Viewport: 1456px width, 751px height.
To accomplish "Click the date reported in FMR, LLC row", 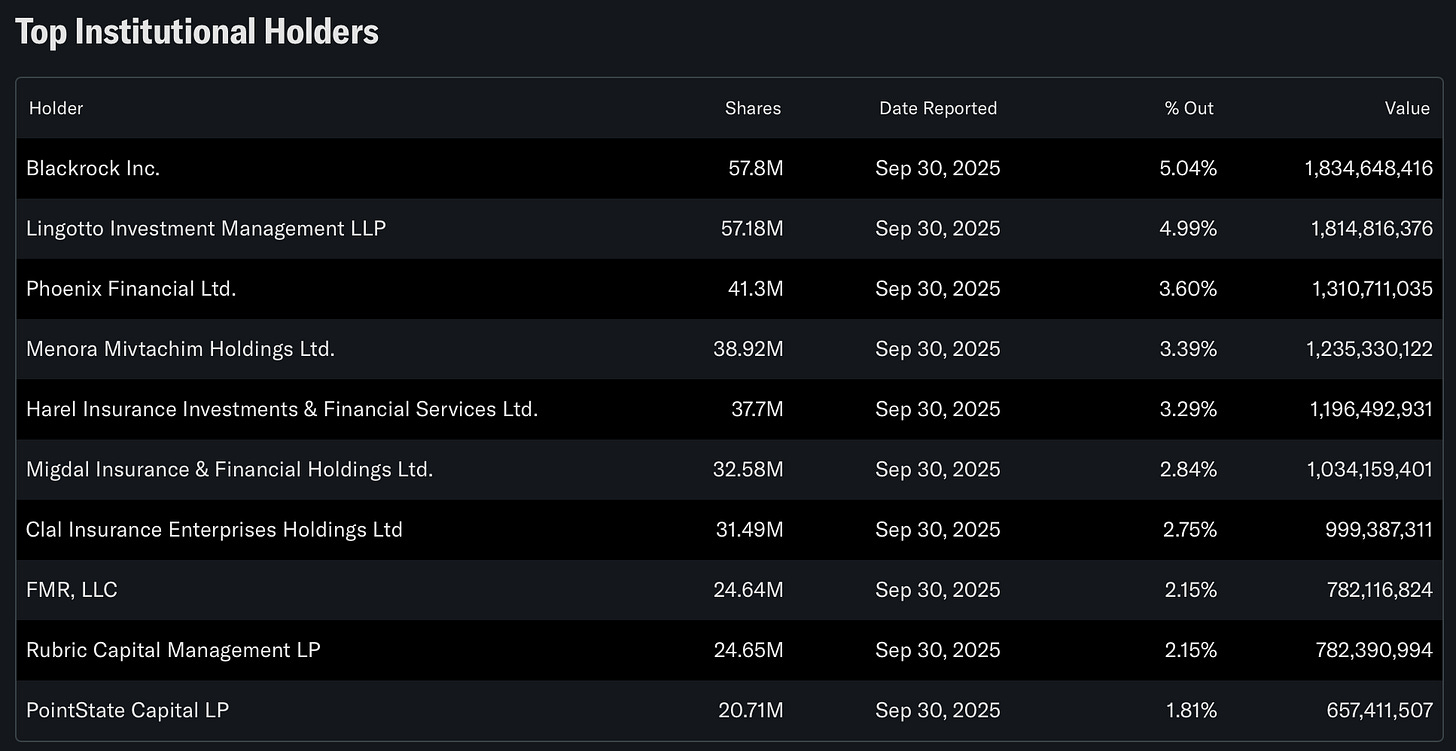I will point(938,590).
